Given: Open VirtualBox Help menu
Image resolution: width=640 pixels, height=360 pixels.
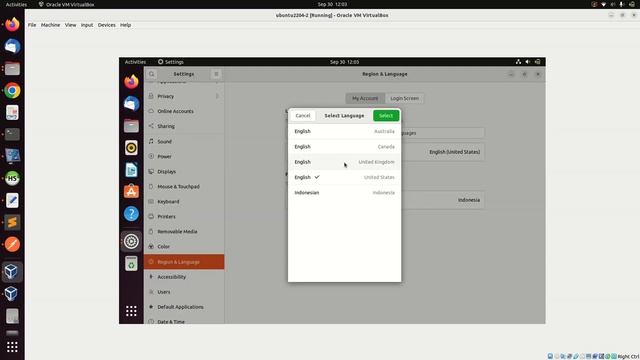Looking at the screenshot, I should 125,25.
